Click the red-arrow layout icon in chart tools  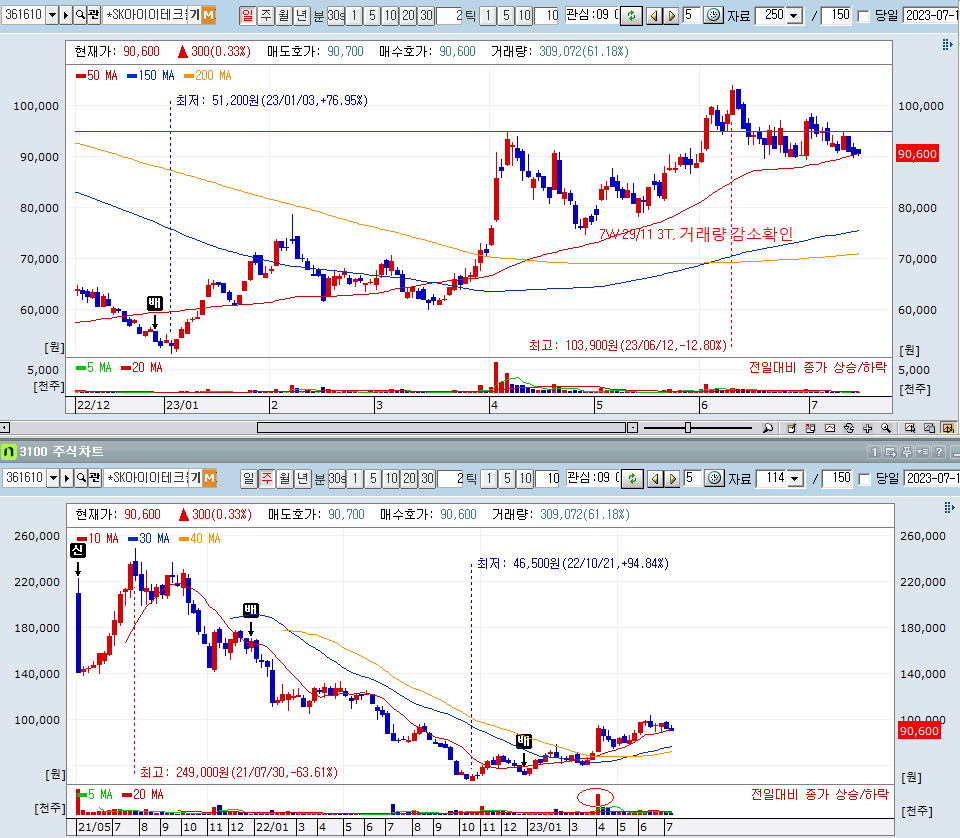(x=810, y=428)
